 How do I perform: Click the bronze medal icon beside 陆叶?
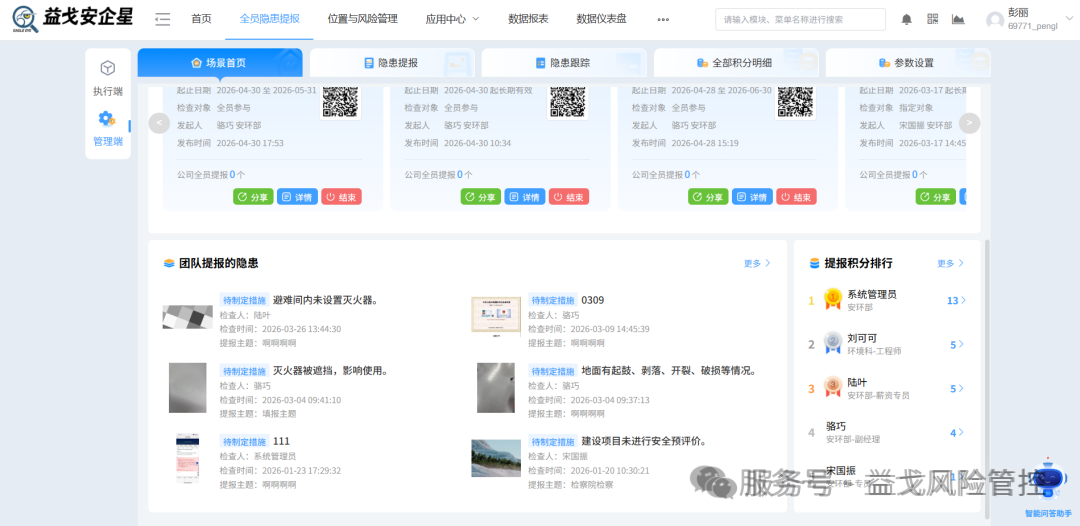click(833, 387)
